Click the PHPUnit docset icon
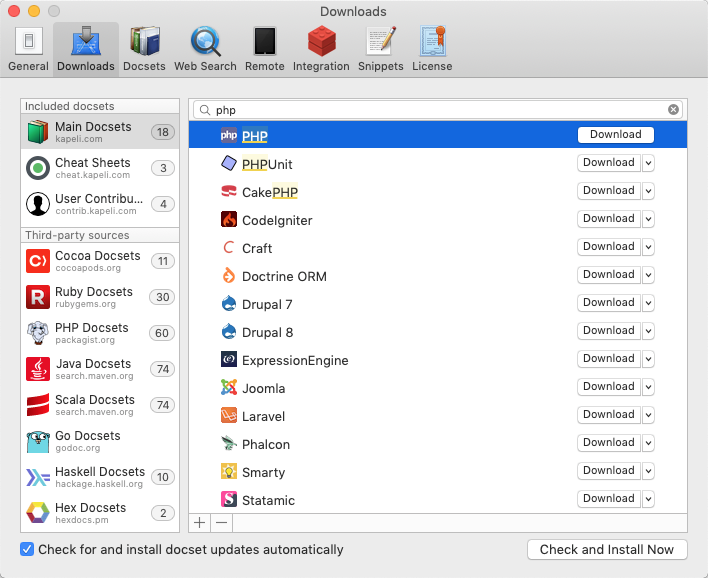 229,163
